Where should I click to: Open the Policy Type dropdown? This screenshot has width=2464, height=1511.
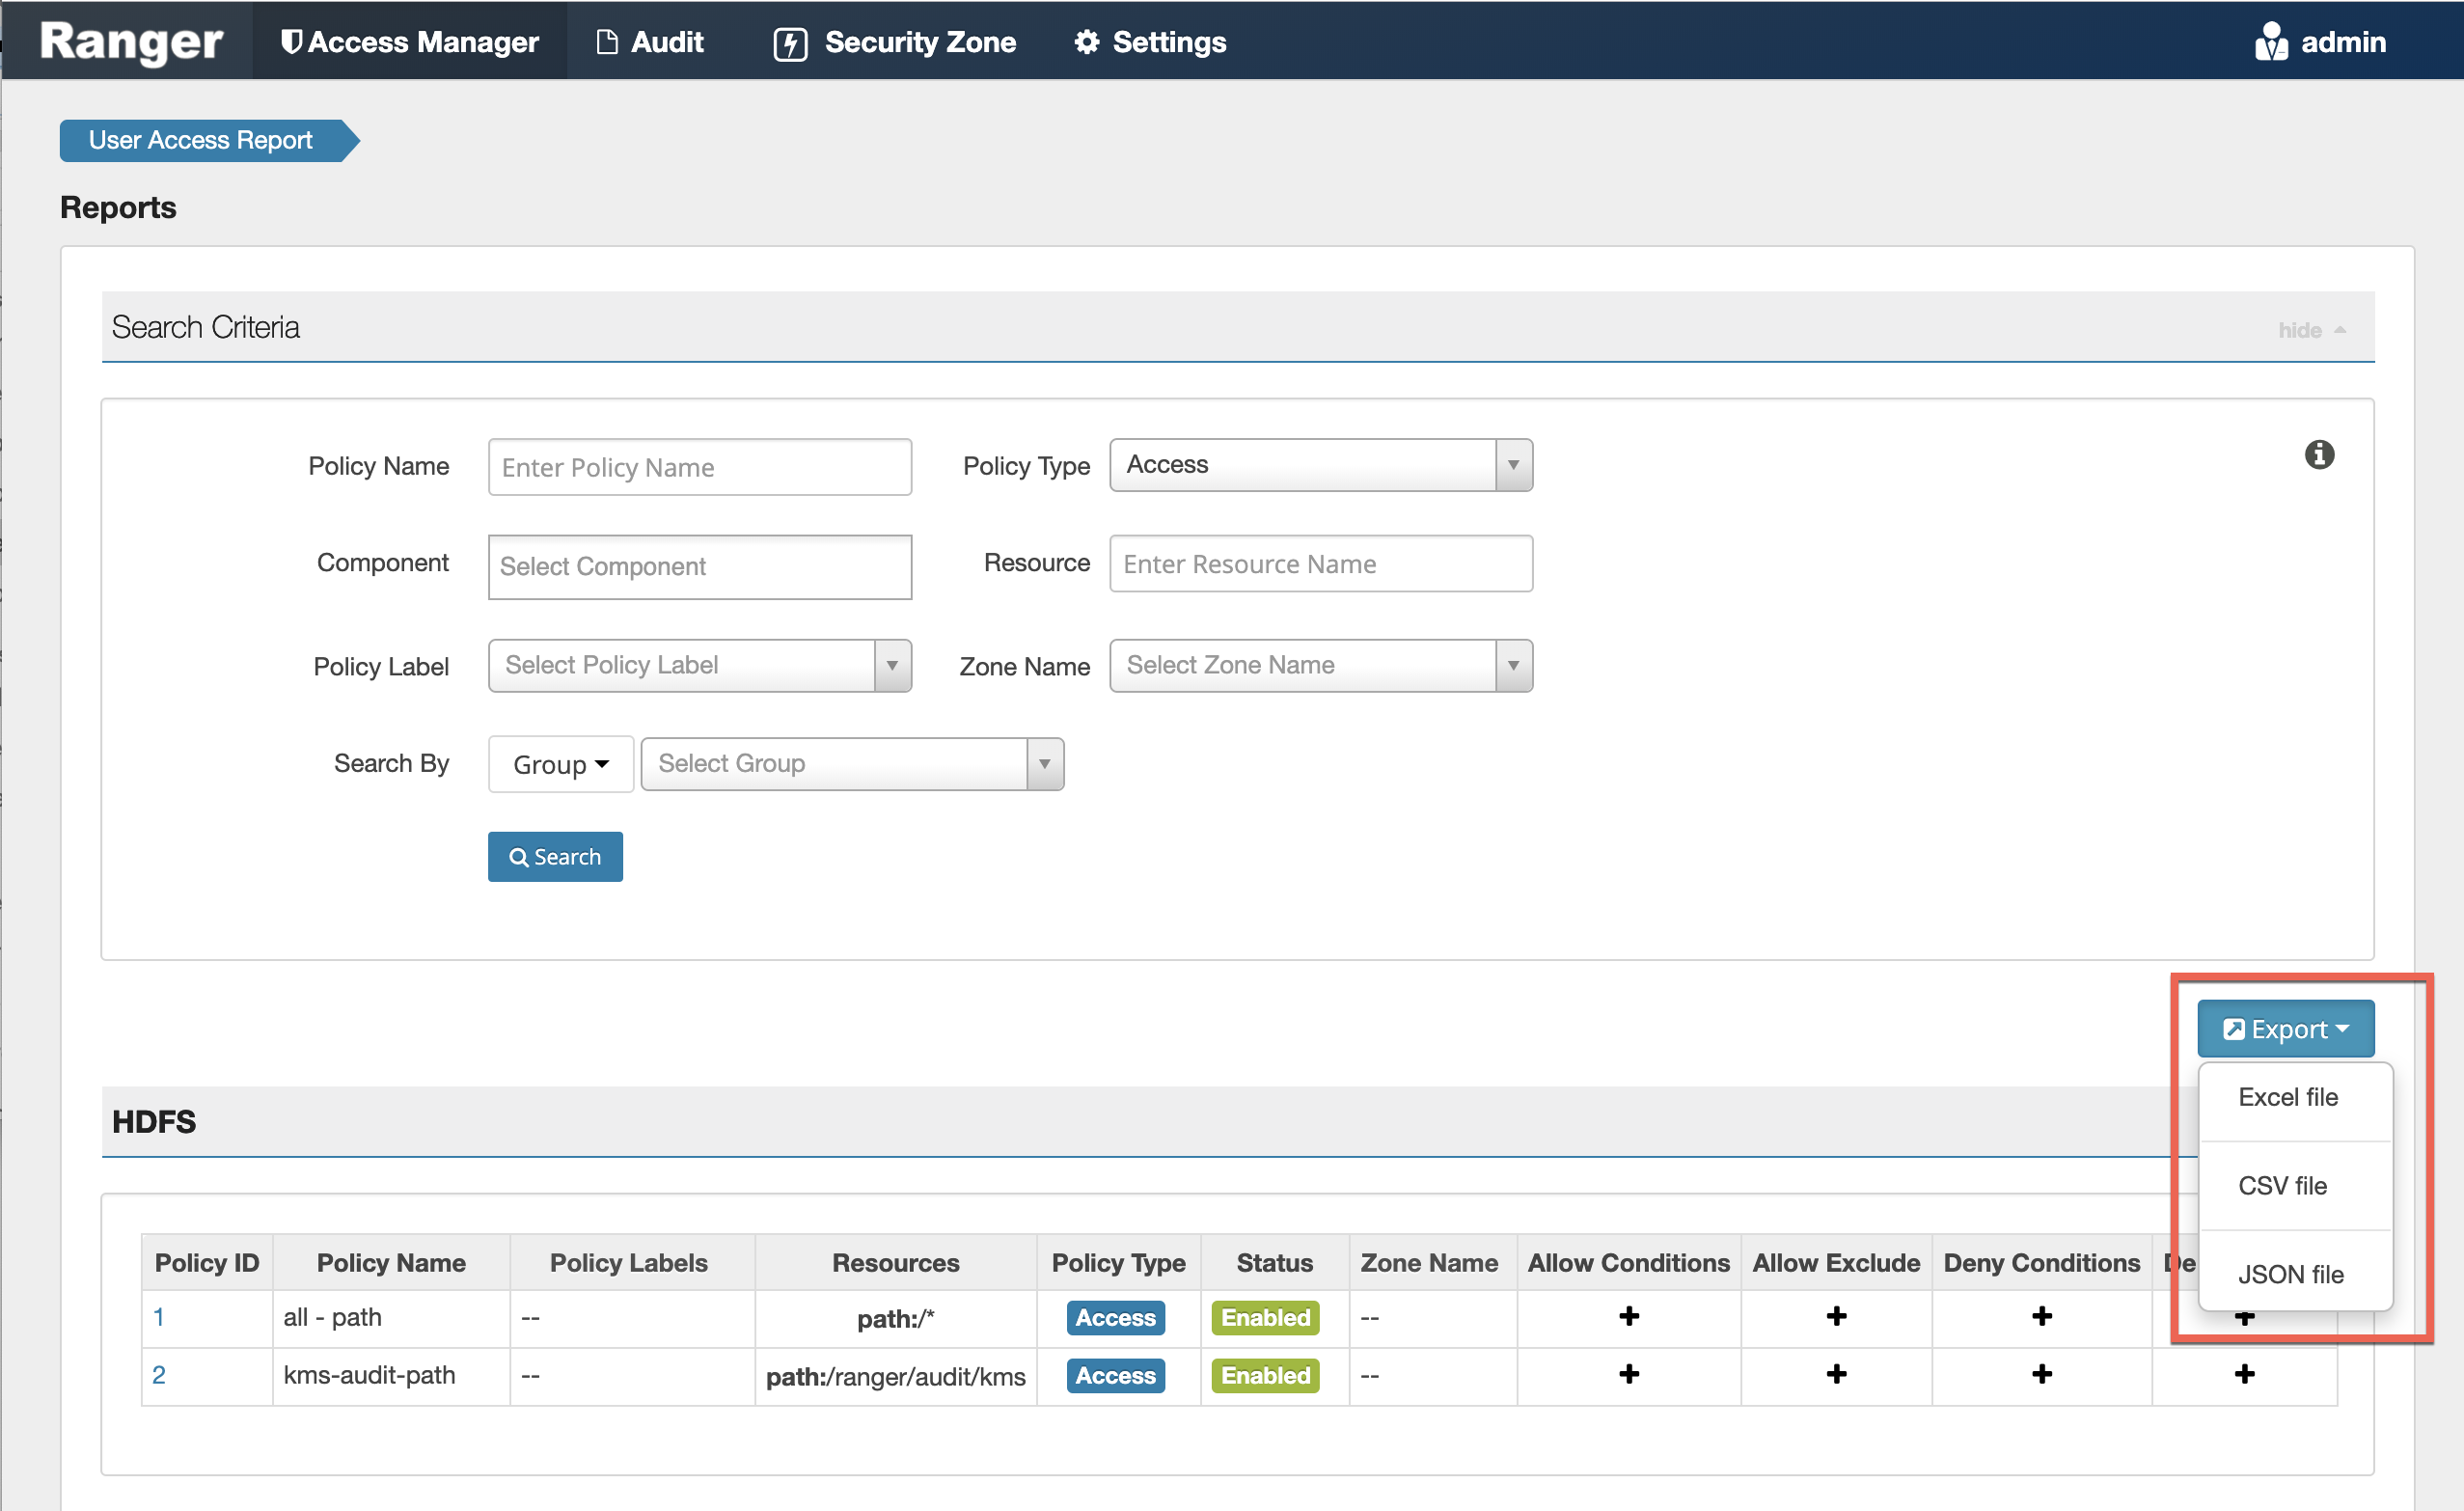point(1320,465)
